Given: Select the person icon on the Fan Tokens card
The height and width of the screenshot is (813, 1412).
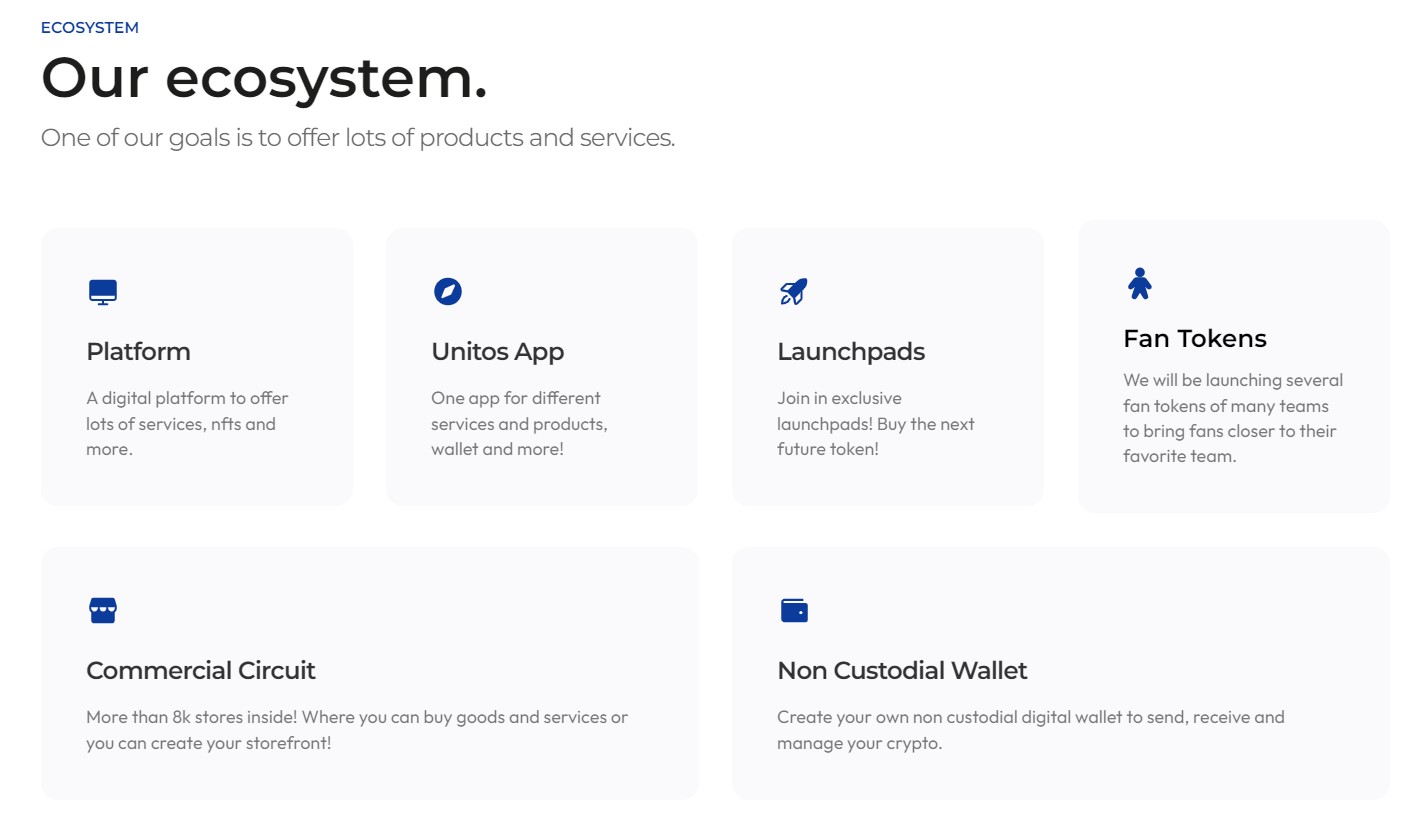Looking at the screenshot, I should [1139, 284].
